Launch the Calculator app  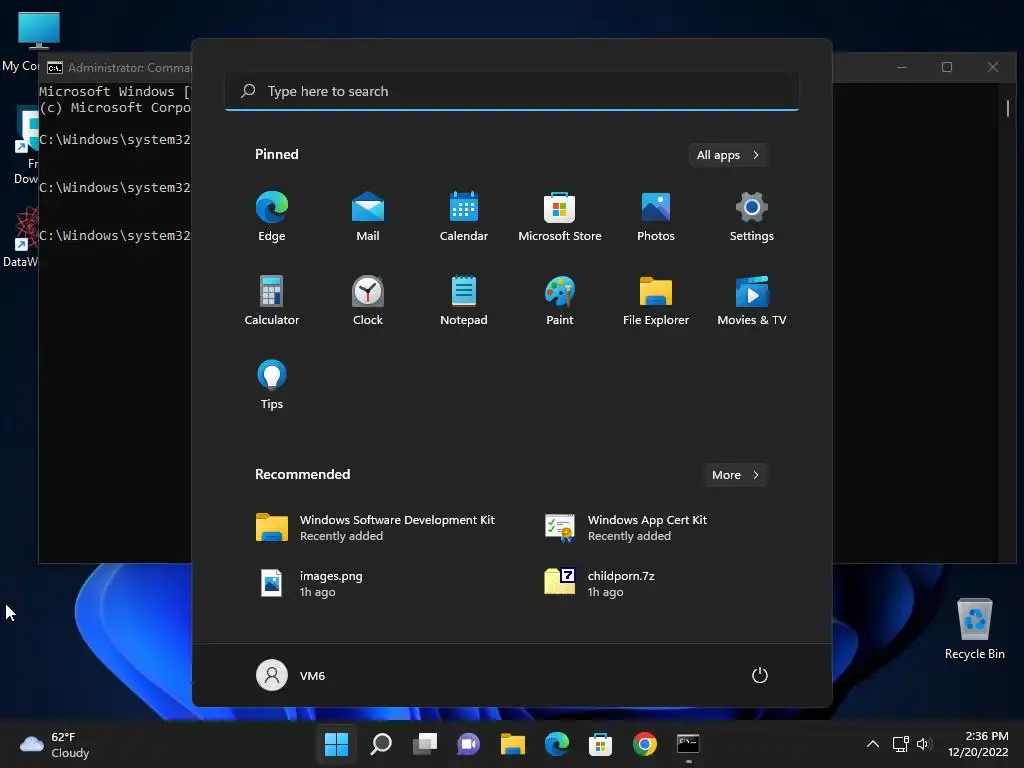pos(272,300)
